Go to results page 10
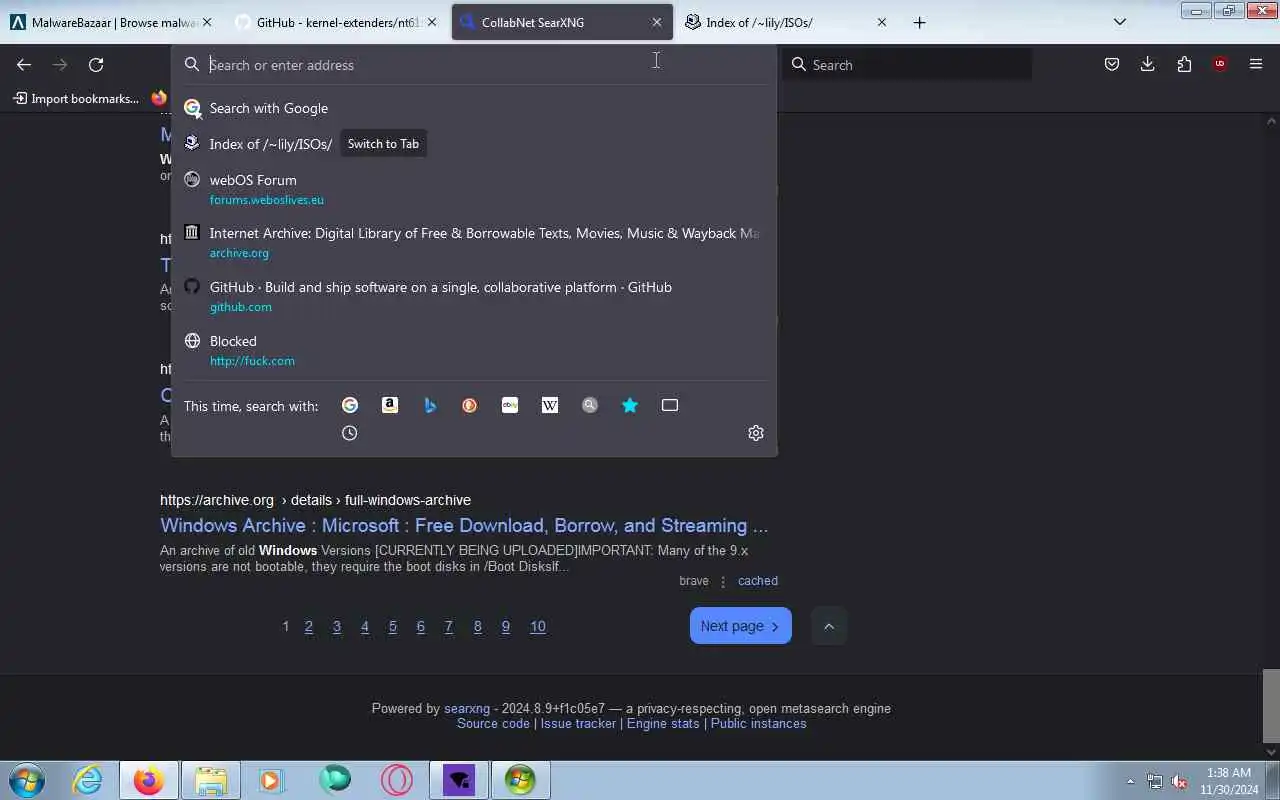1280x800 pixels. click(538, 627)
